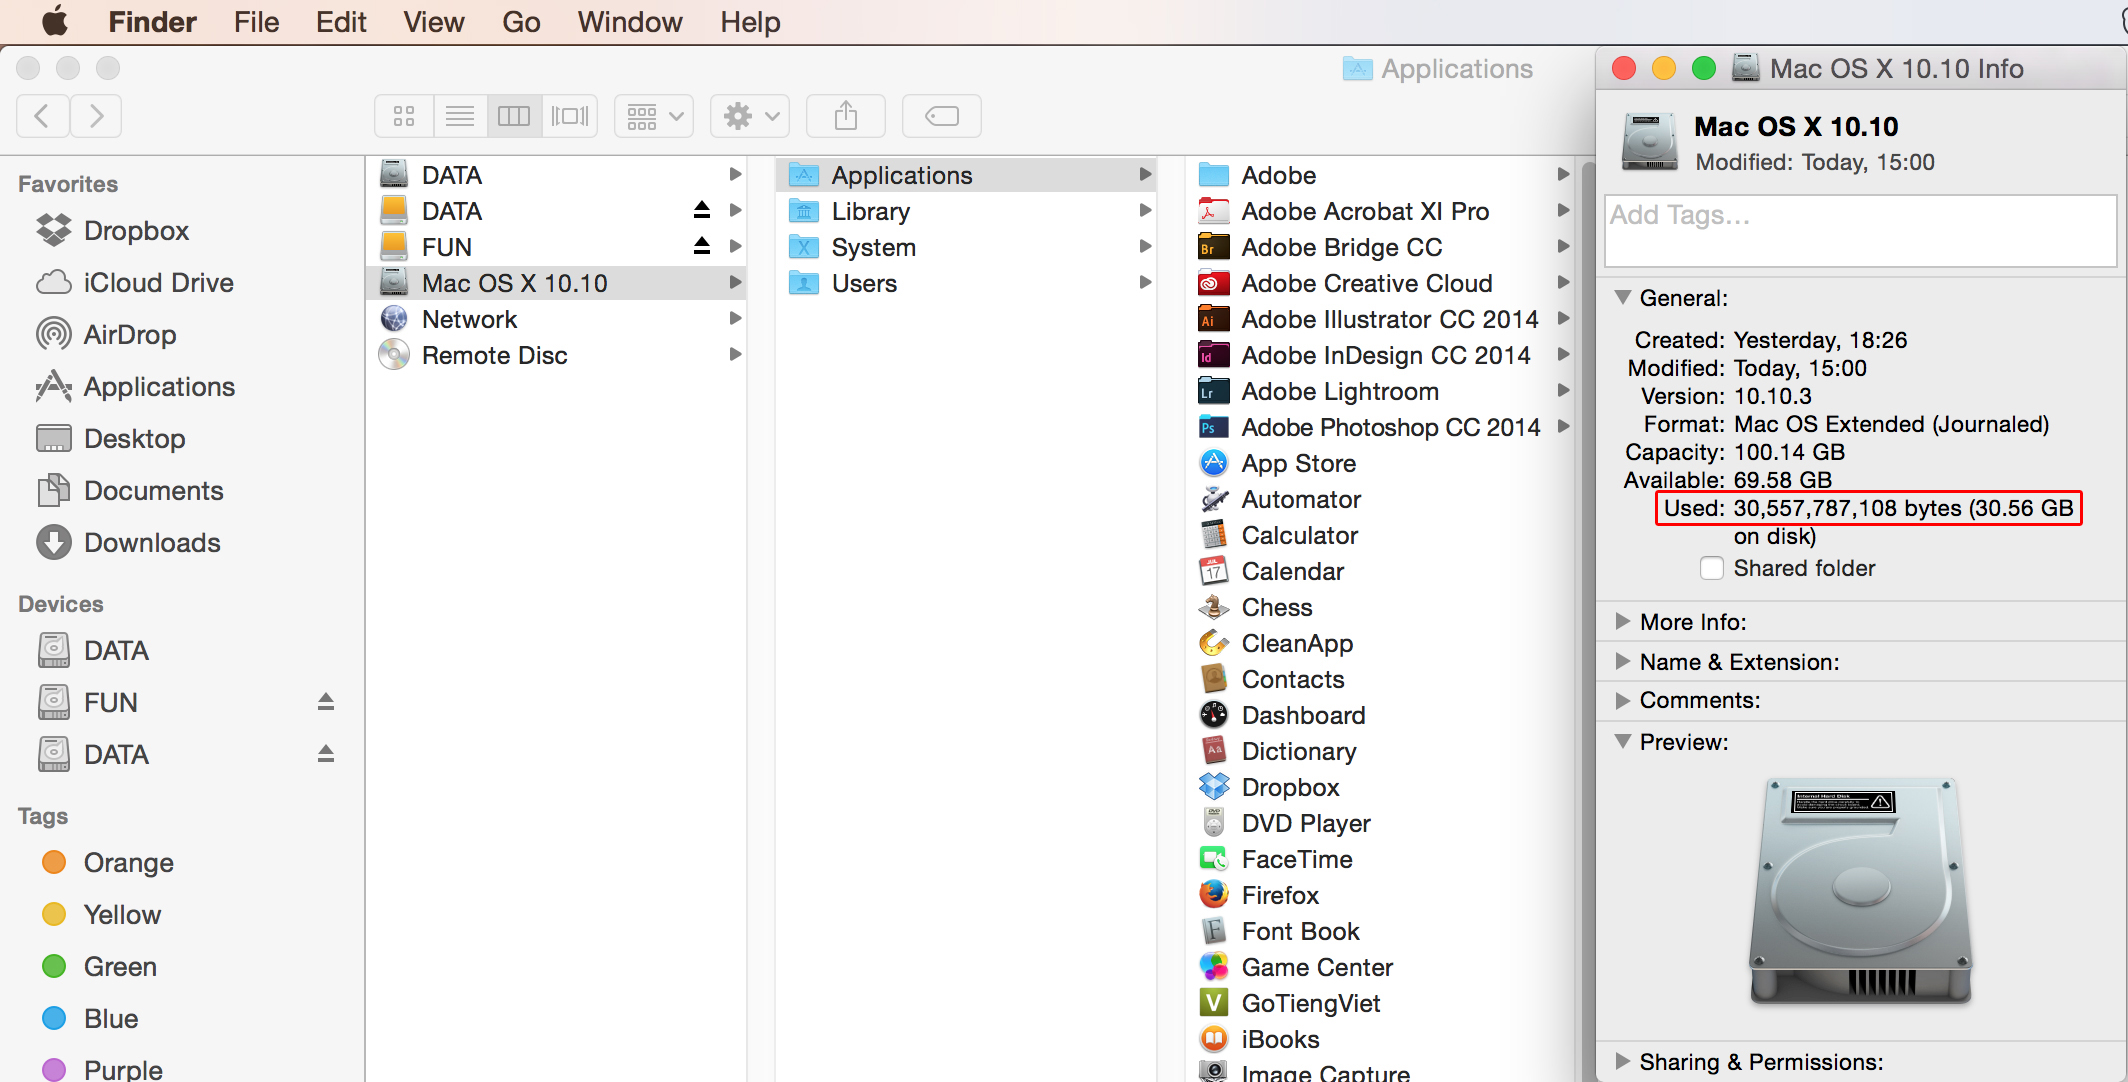Select Adobe Acrobat XI Pro
Image resolution: width=2128 pixels, height=1082 pixels.
(1378, 211)
